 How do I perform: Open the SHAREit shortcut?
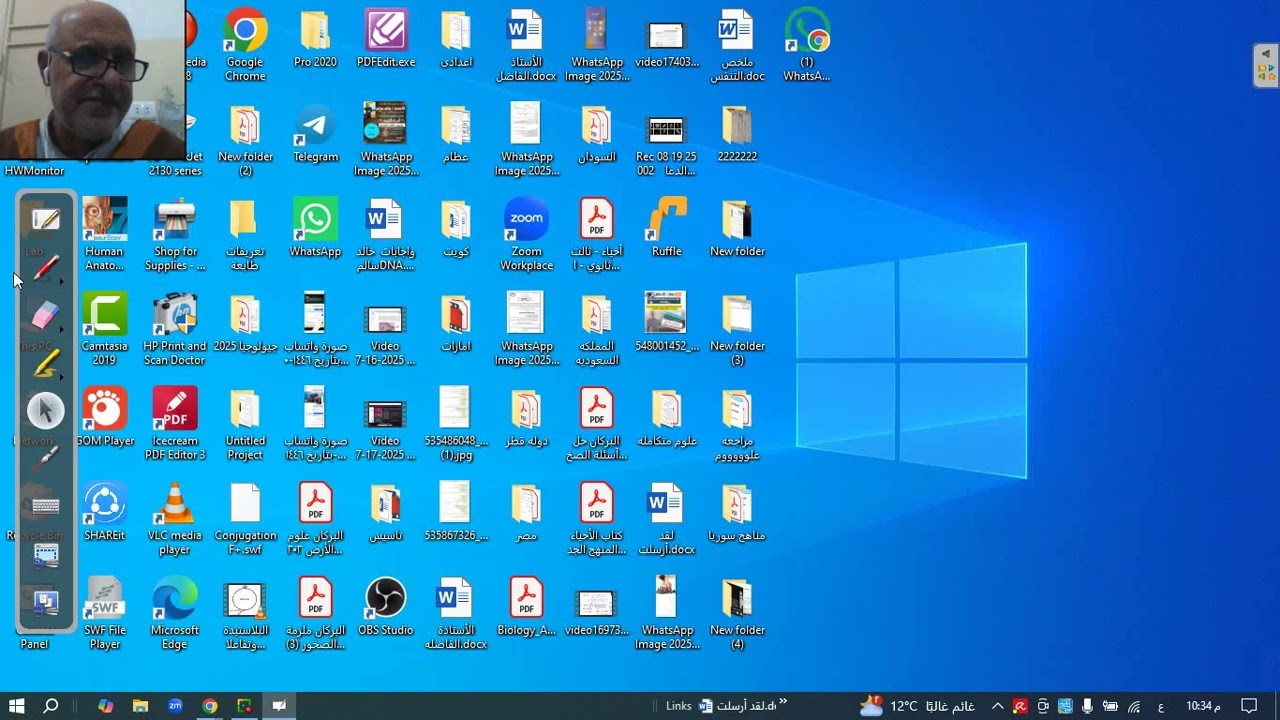pyautogui.click(x=104, y=513)
